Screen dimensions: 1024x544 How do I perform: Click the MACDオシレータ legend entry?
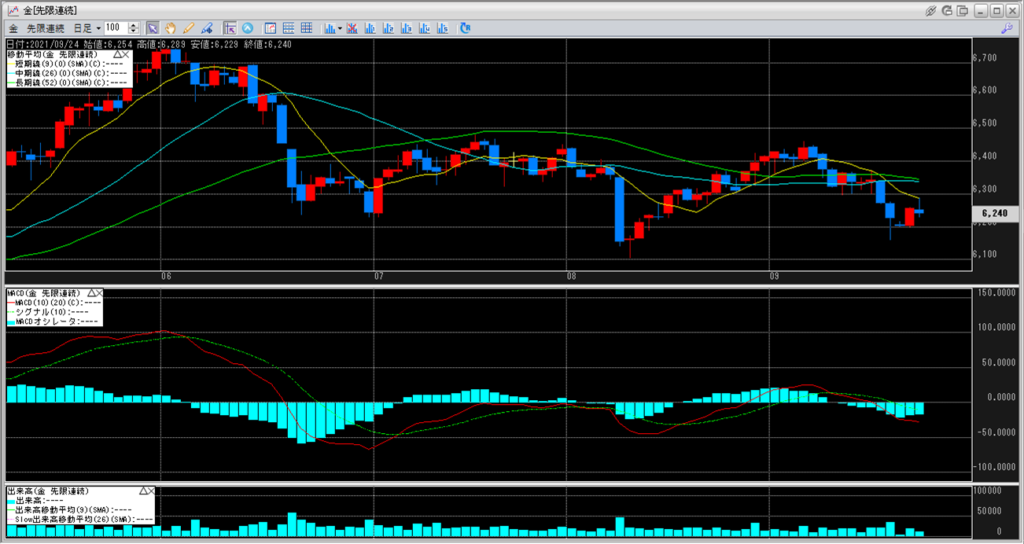click(x=52, y=321)
